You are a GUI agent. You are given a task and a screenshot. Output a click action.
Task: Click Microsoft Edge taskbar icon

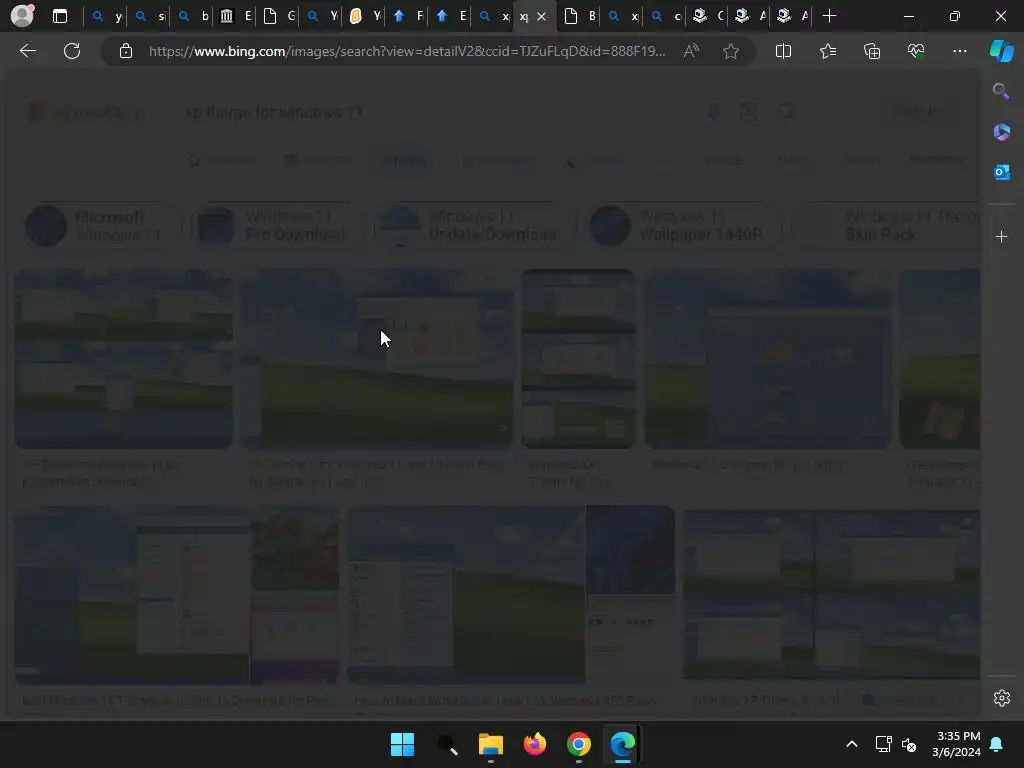(622, 744)
